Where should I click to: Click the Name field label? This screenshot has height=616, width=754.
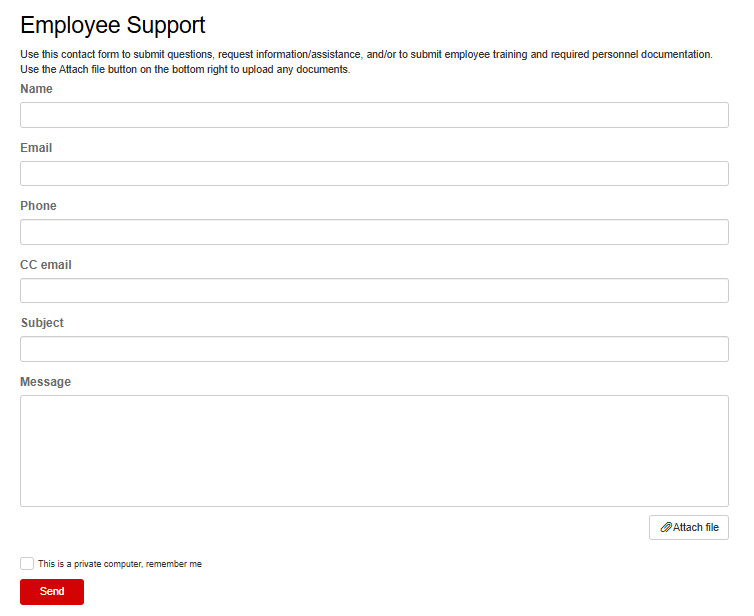(x=36, y=89)
